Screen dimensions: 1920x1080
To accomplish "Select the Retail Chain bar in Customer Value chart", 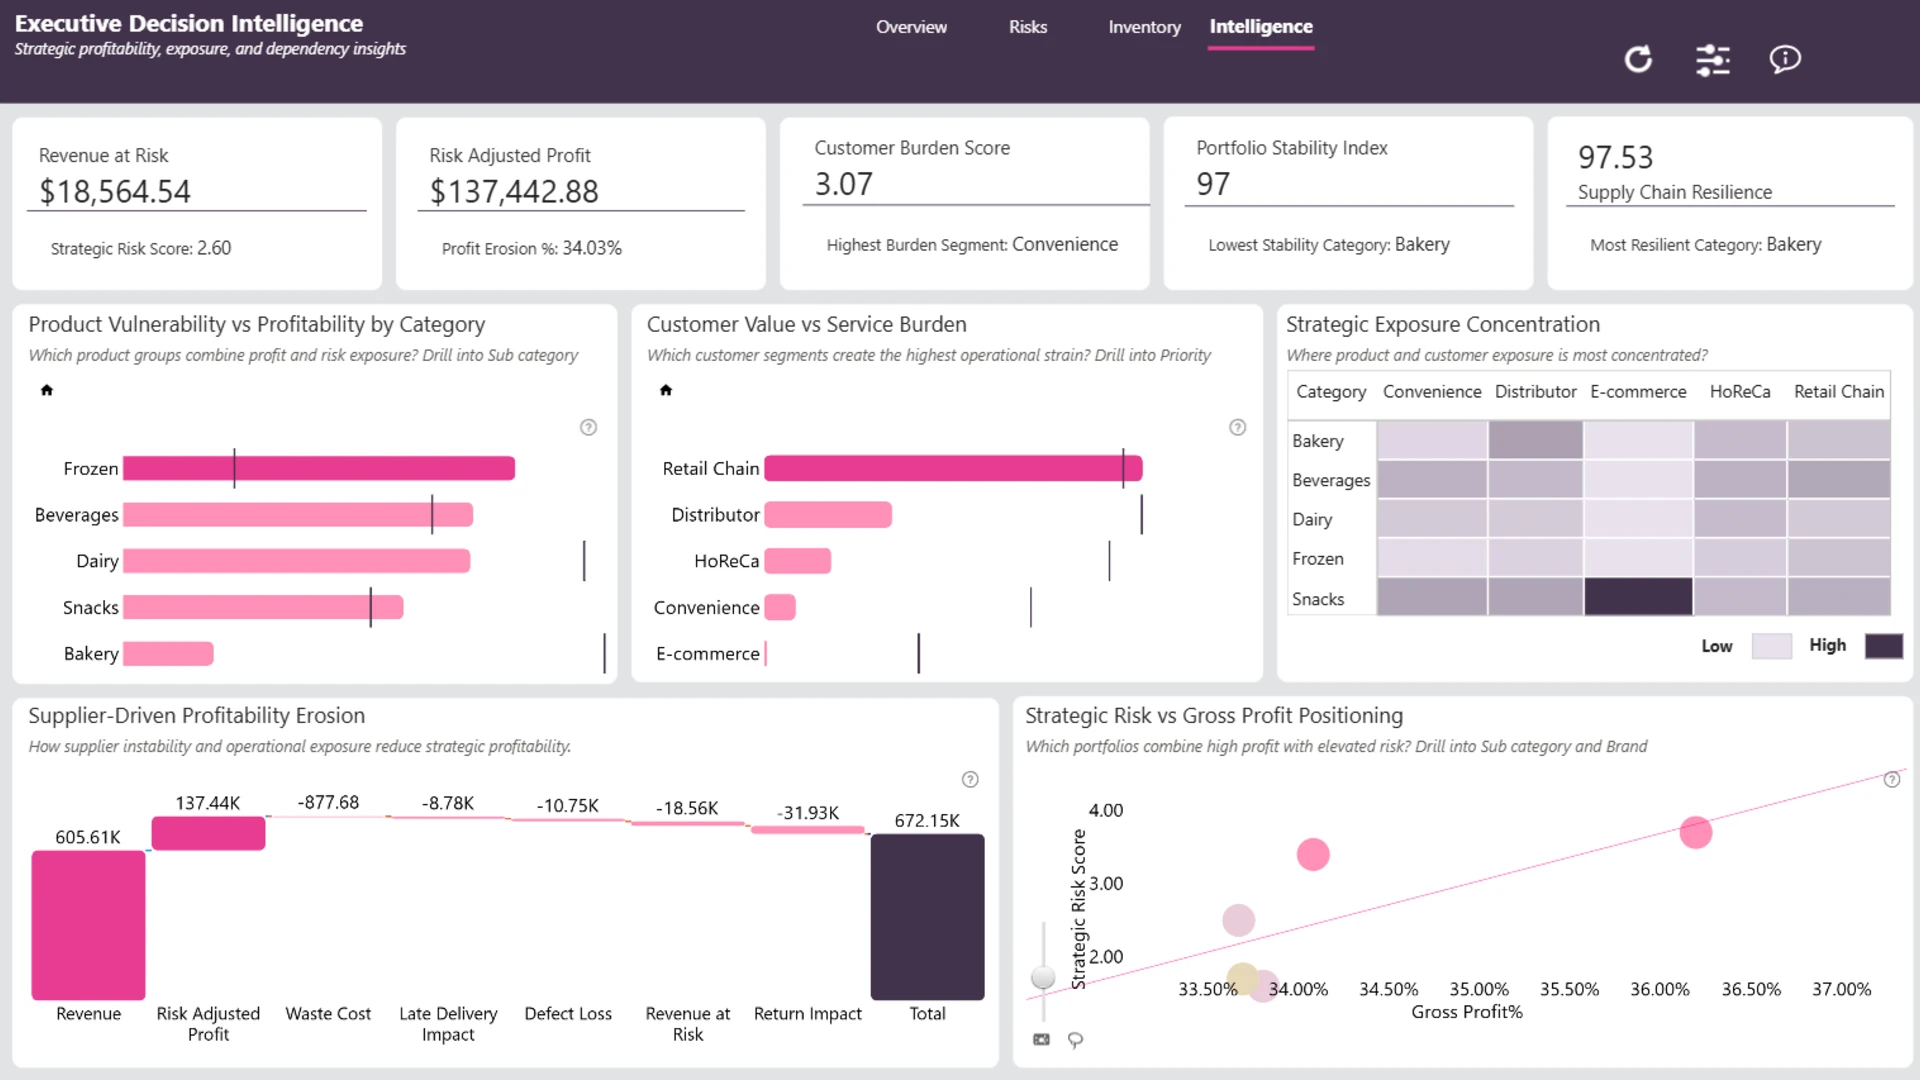I will tap(953, 468).
